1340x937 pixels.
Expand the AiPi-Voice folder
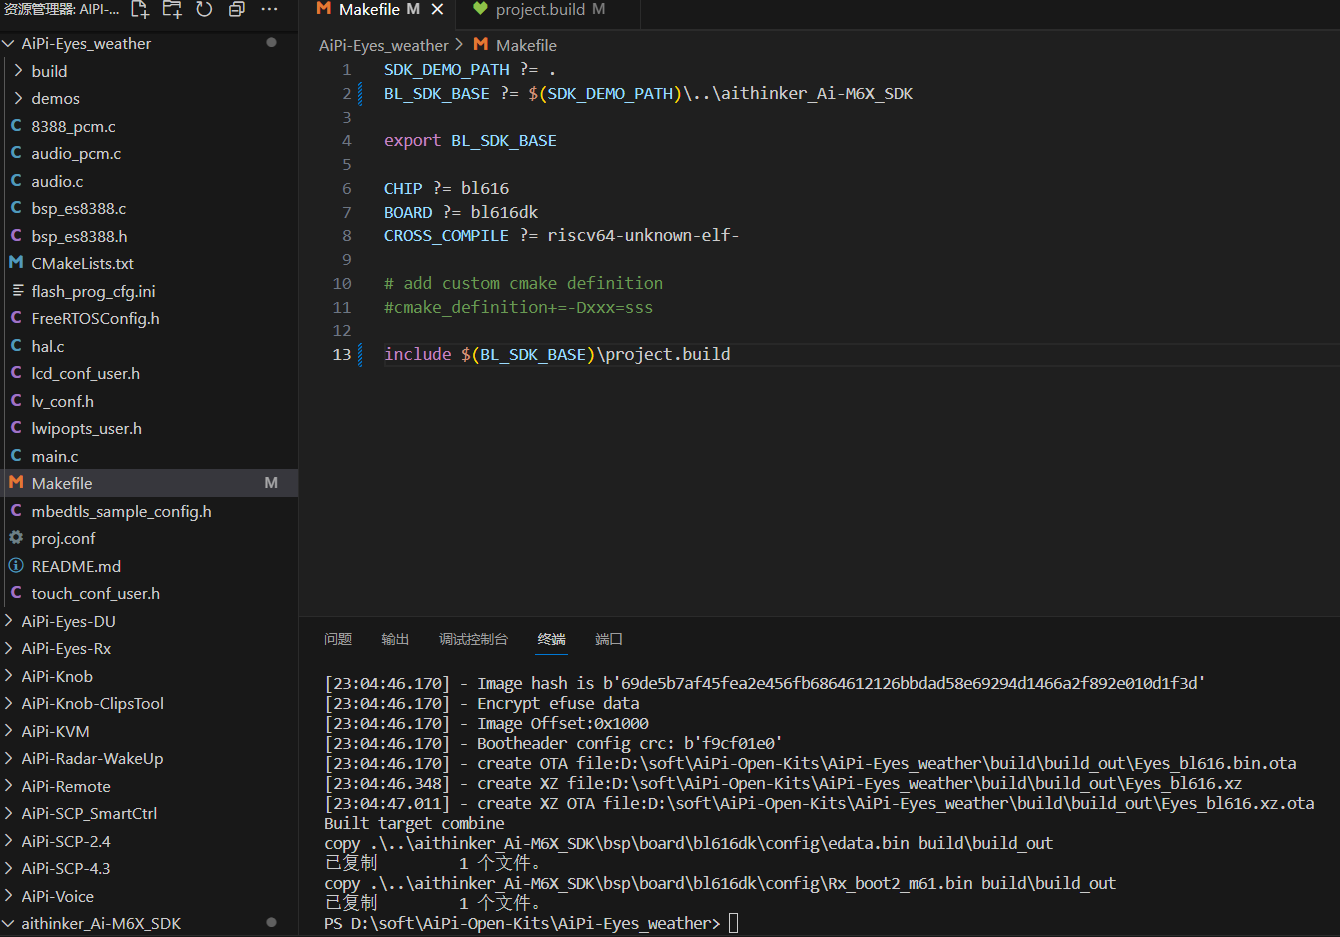click(149, 896)
